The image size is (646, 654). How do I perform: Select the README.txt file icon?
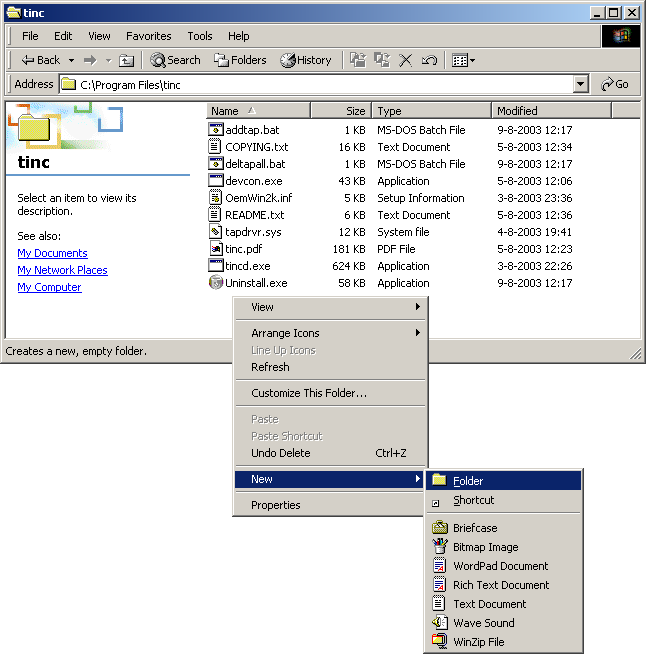pyautogui.click(x=214, y=215)
